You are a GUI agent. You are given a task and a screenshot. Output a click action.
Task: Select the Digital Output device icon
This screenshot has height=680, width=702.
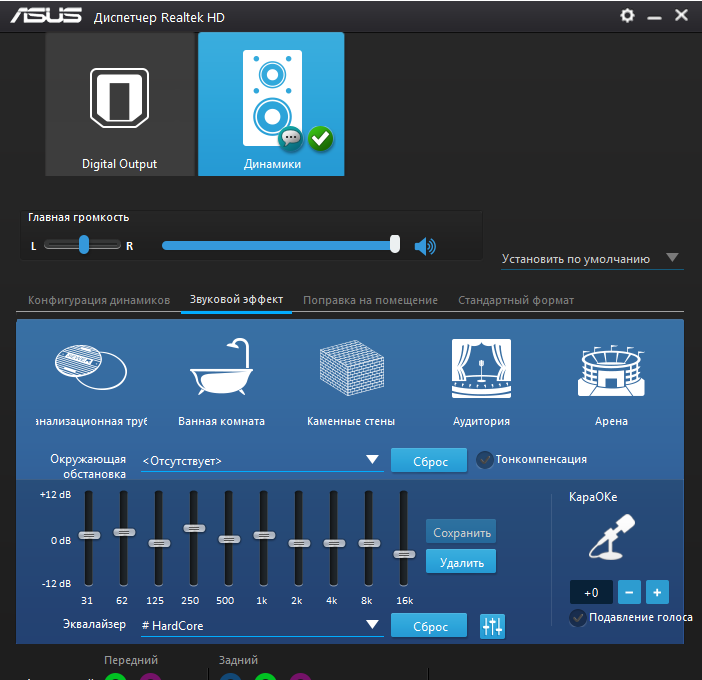(119, 105)
